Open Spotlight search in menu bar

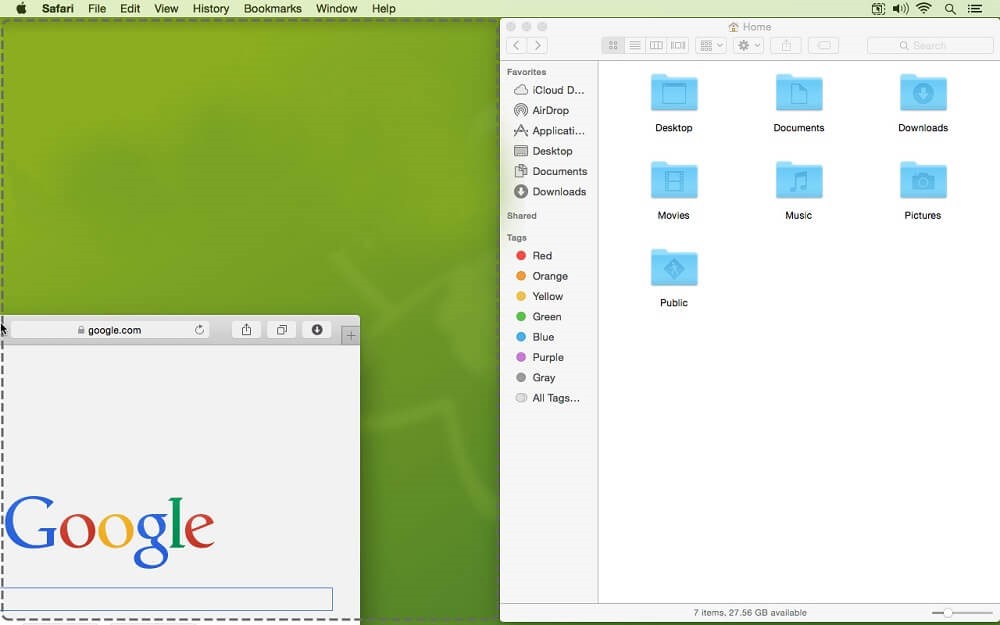950,8
